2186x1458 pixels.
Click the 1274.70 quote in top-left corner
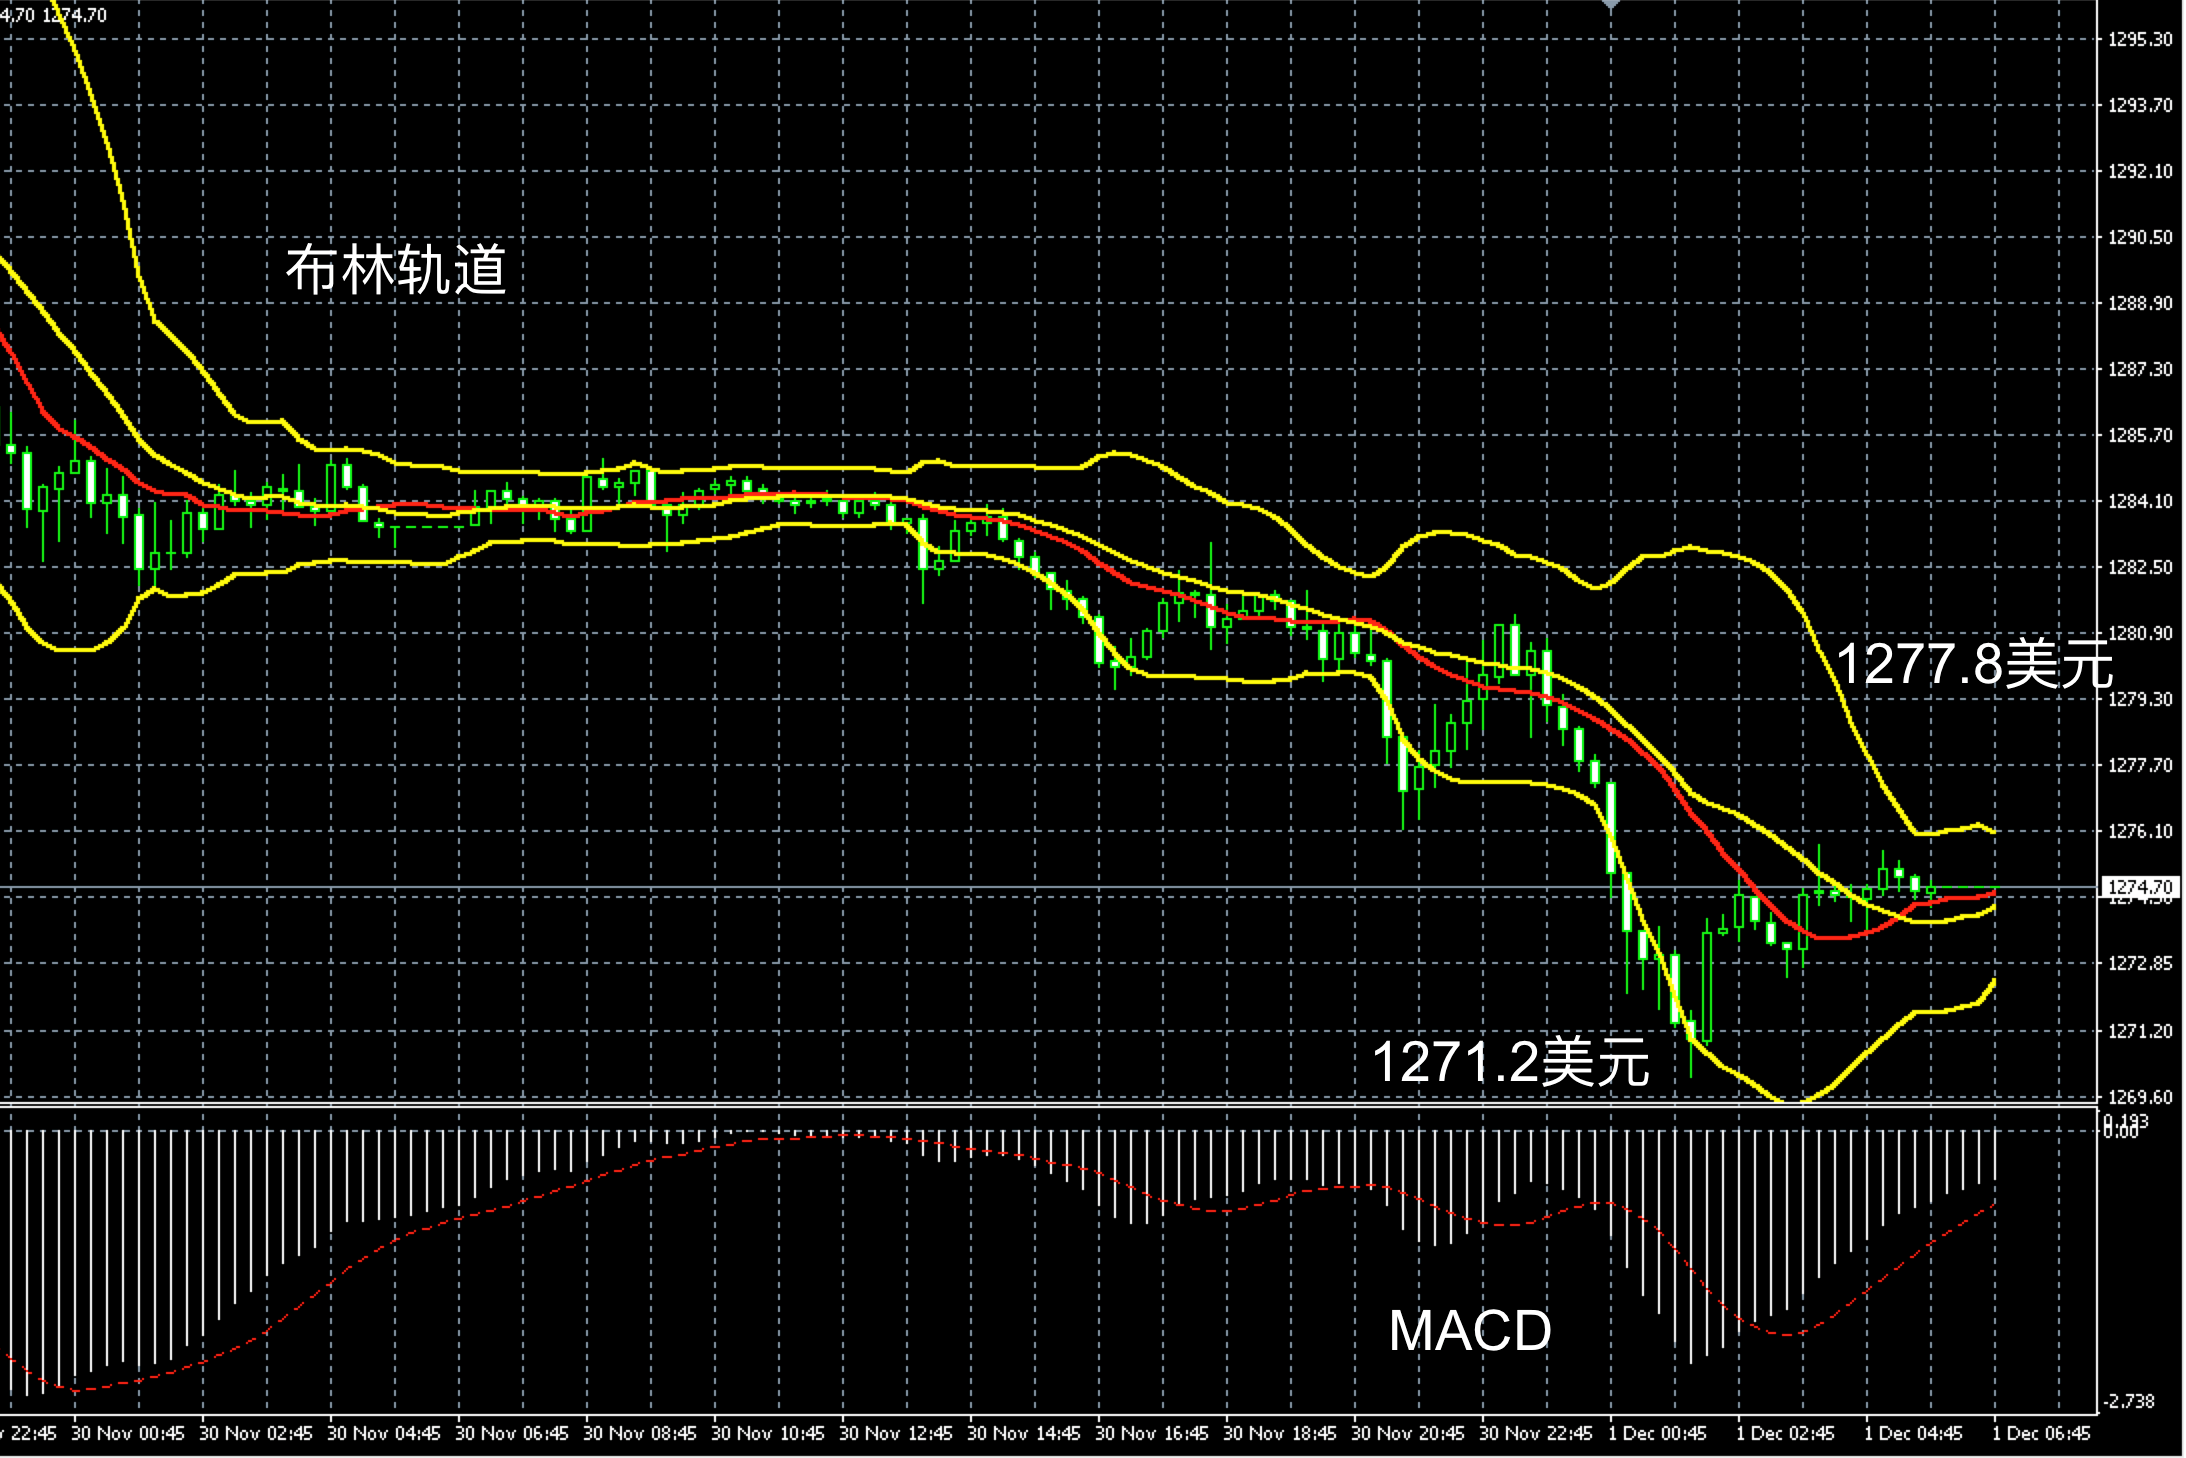pyautogui.click(x=75, y=15)
